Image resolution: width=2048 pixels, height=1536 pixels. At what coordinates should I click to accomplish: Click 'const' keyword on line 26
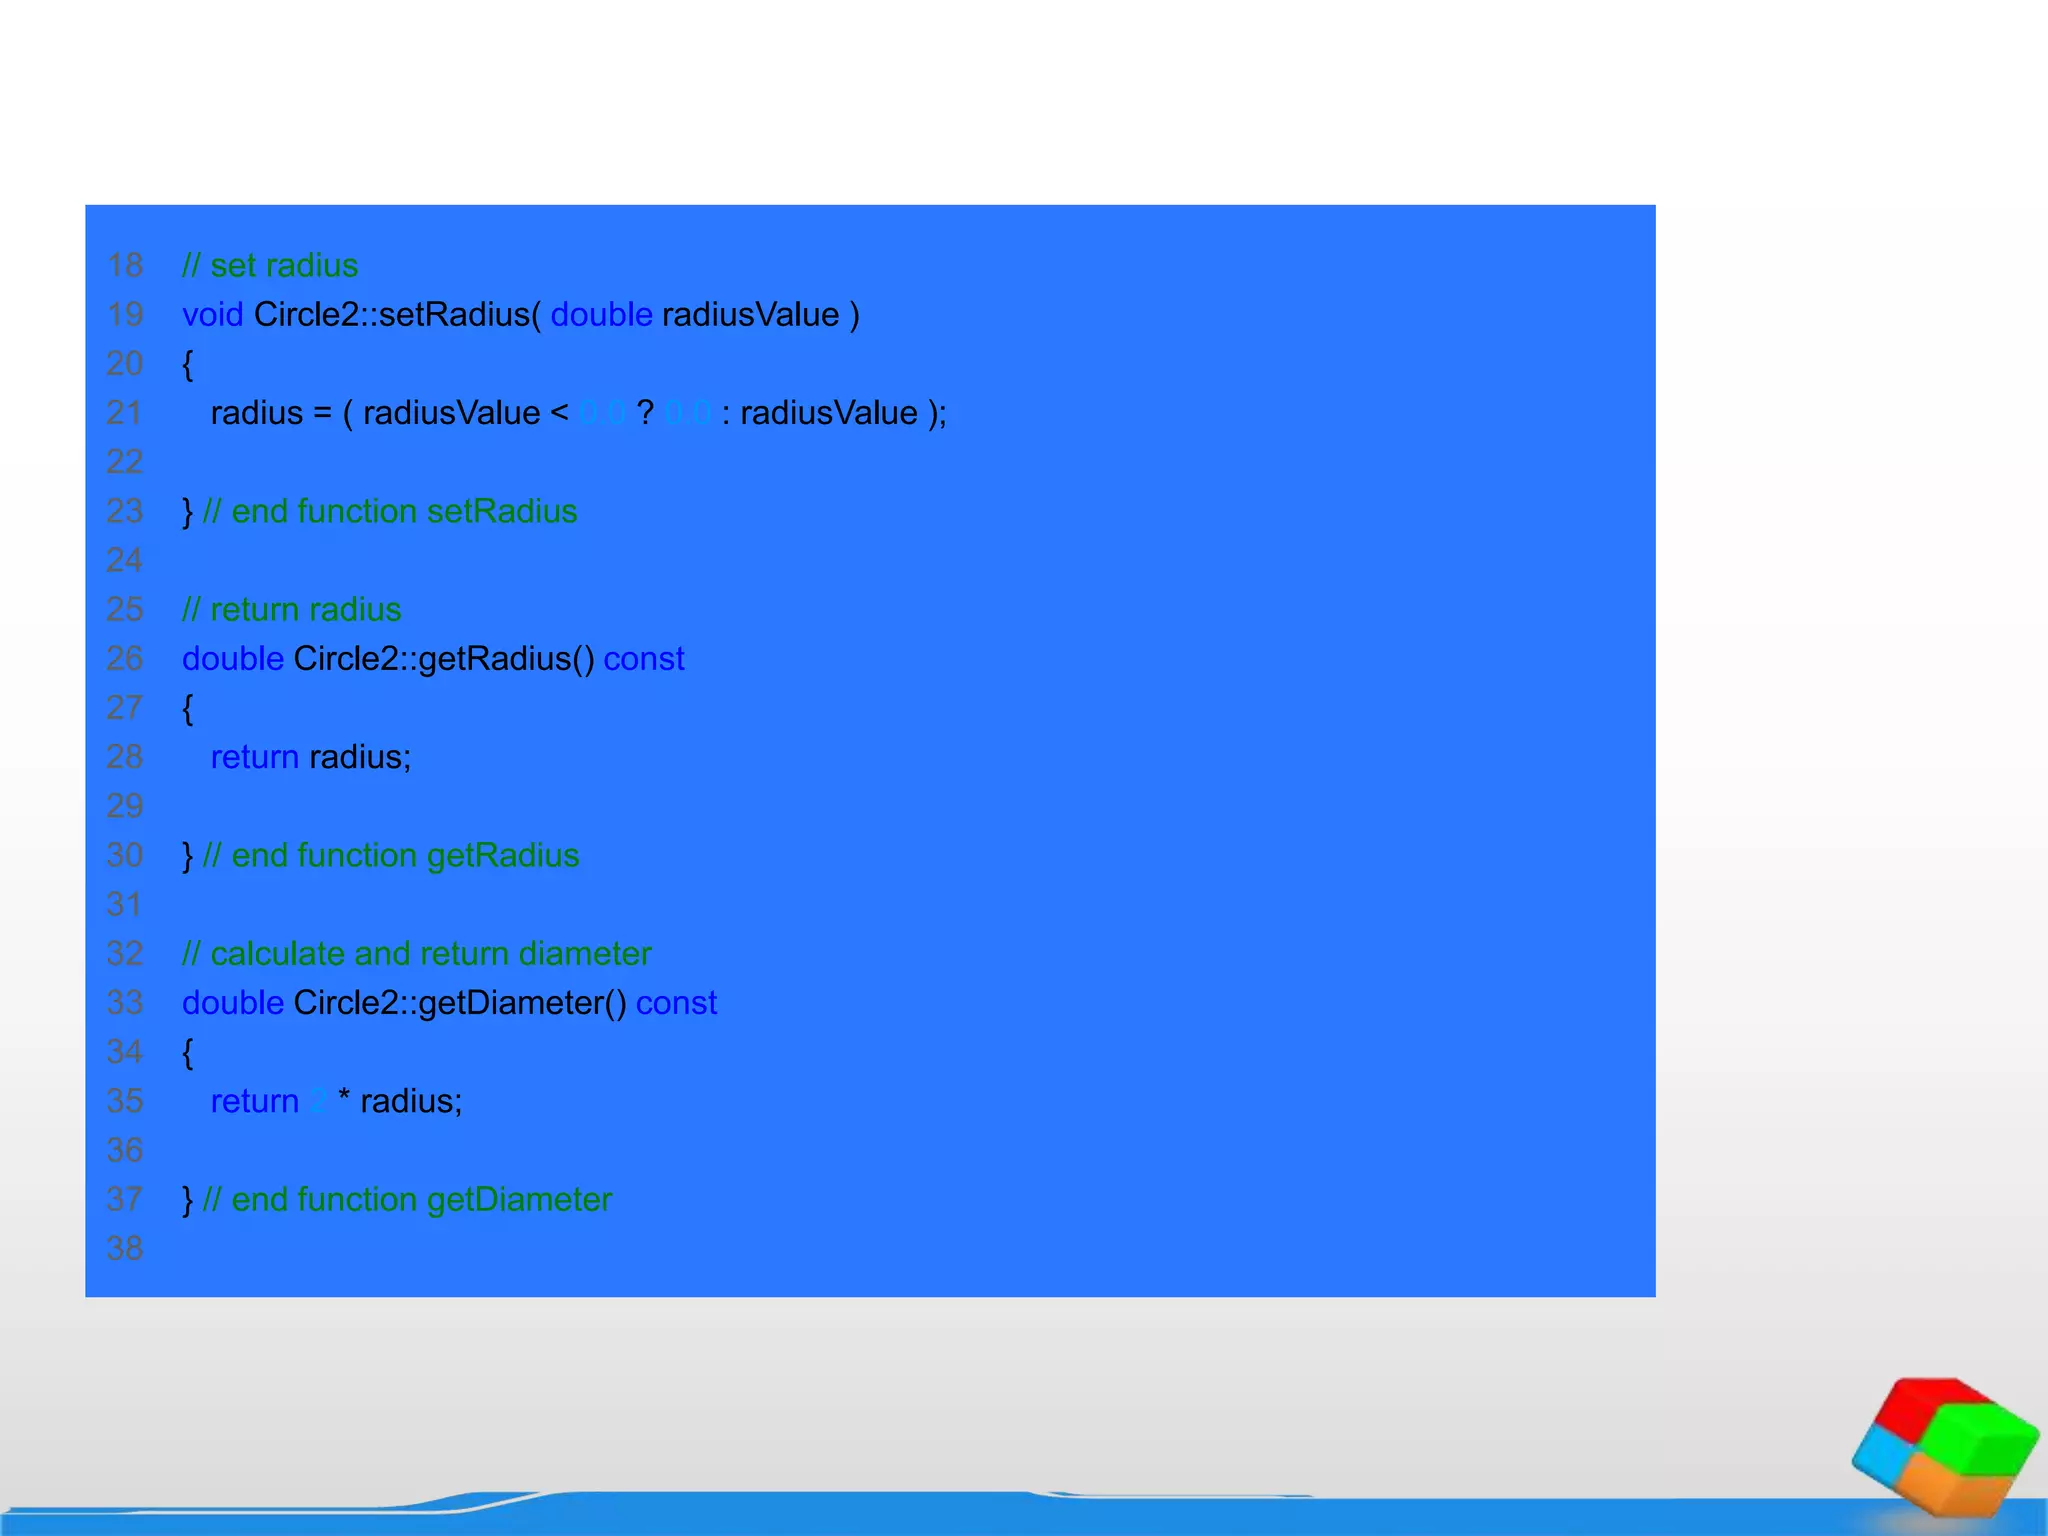[x=644, y=659]
